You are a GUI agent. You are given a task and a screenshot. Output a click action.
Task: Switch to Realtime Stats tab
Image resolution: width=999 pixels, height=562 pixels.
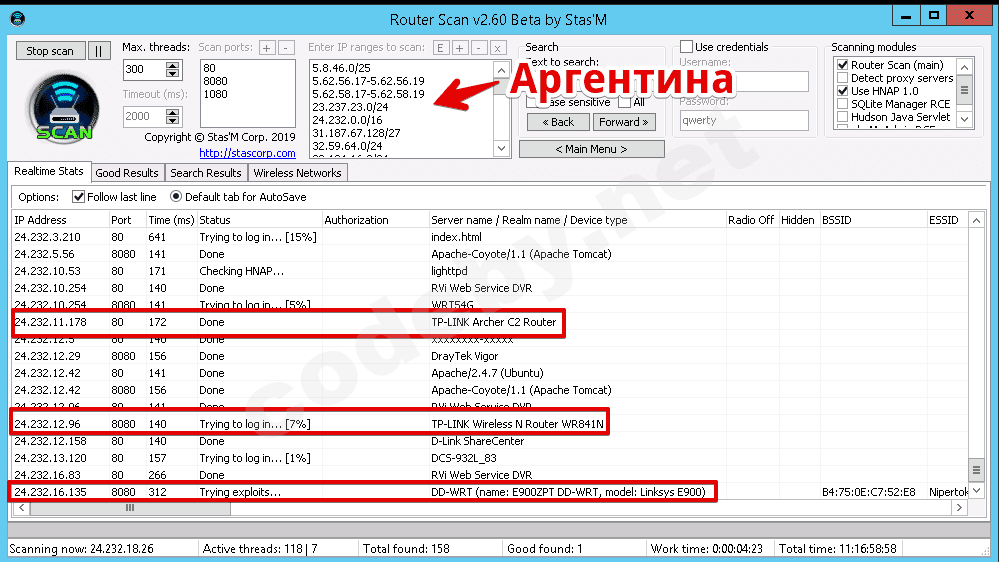(49, 171)
